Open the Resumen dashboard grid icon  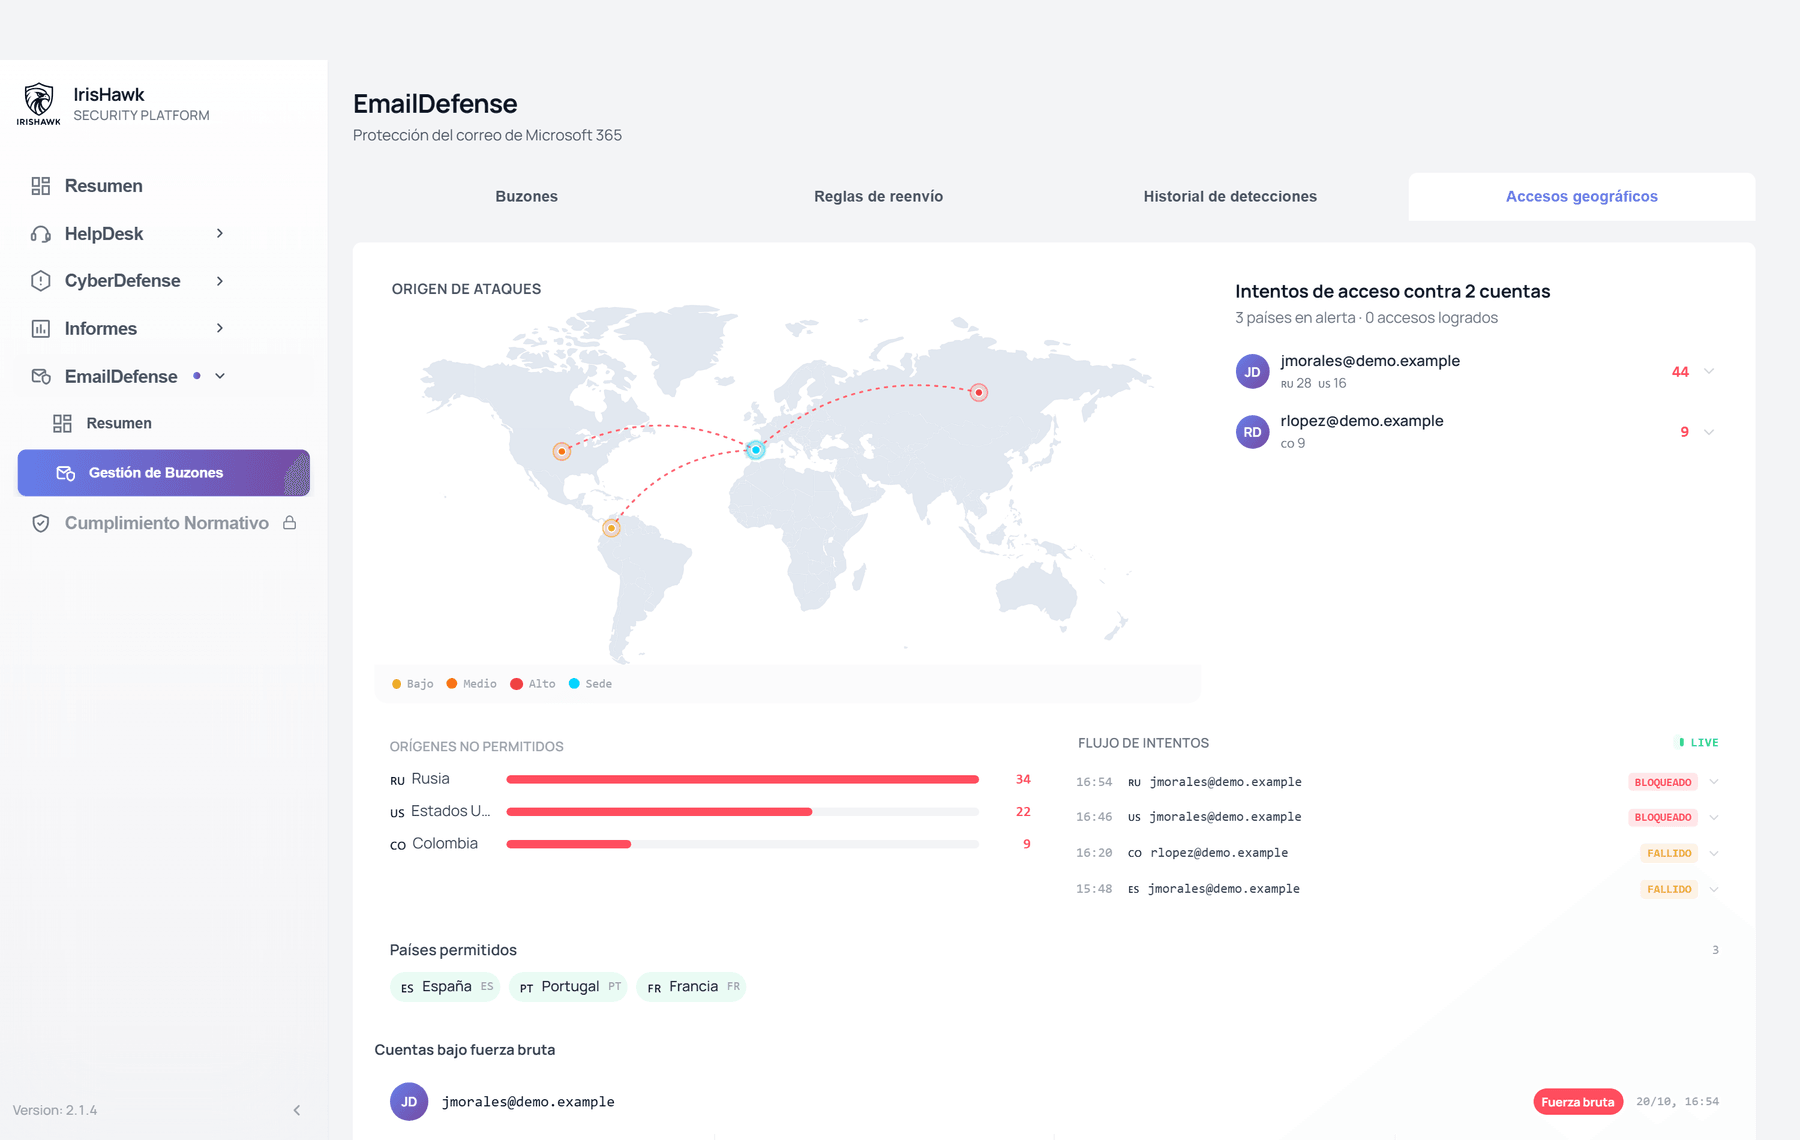(x=41, y=186)
